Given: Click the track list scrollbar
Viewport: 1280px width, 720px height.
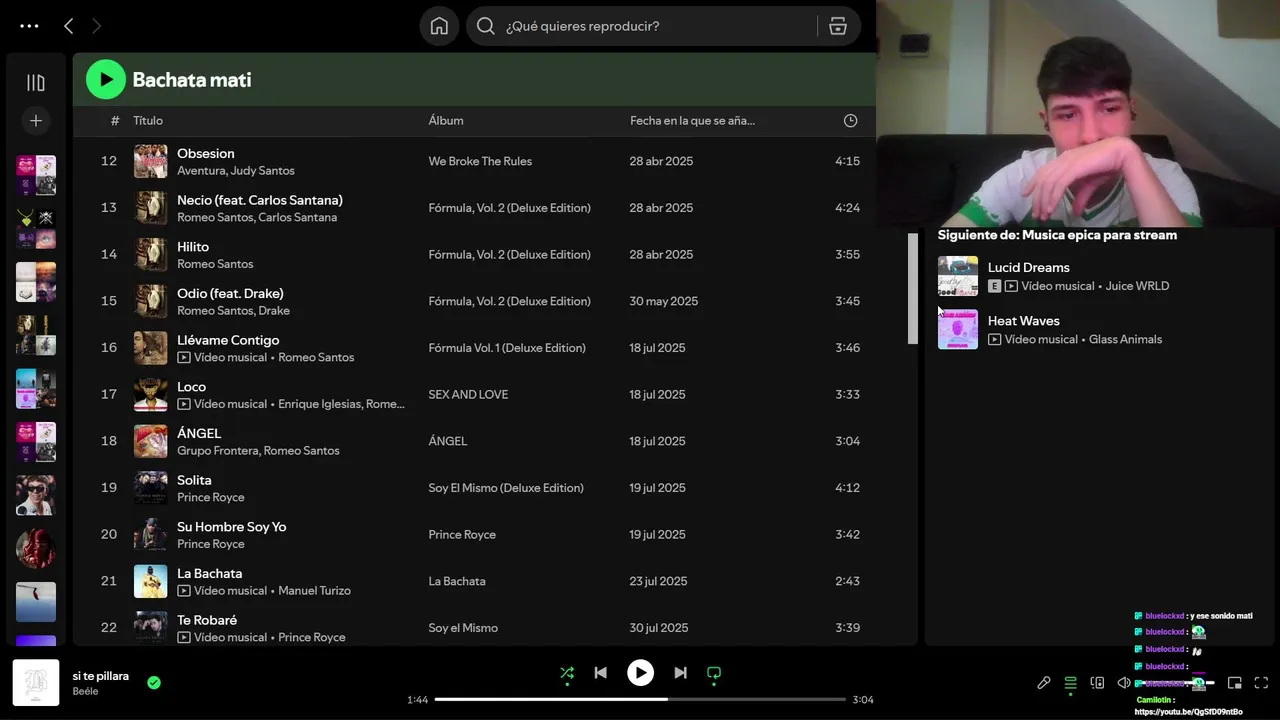Looking at the screenshot, I should pos(912,288).
